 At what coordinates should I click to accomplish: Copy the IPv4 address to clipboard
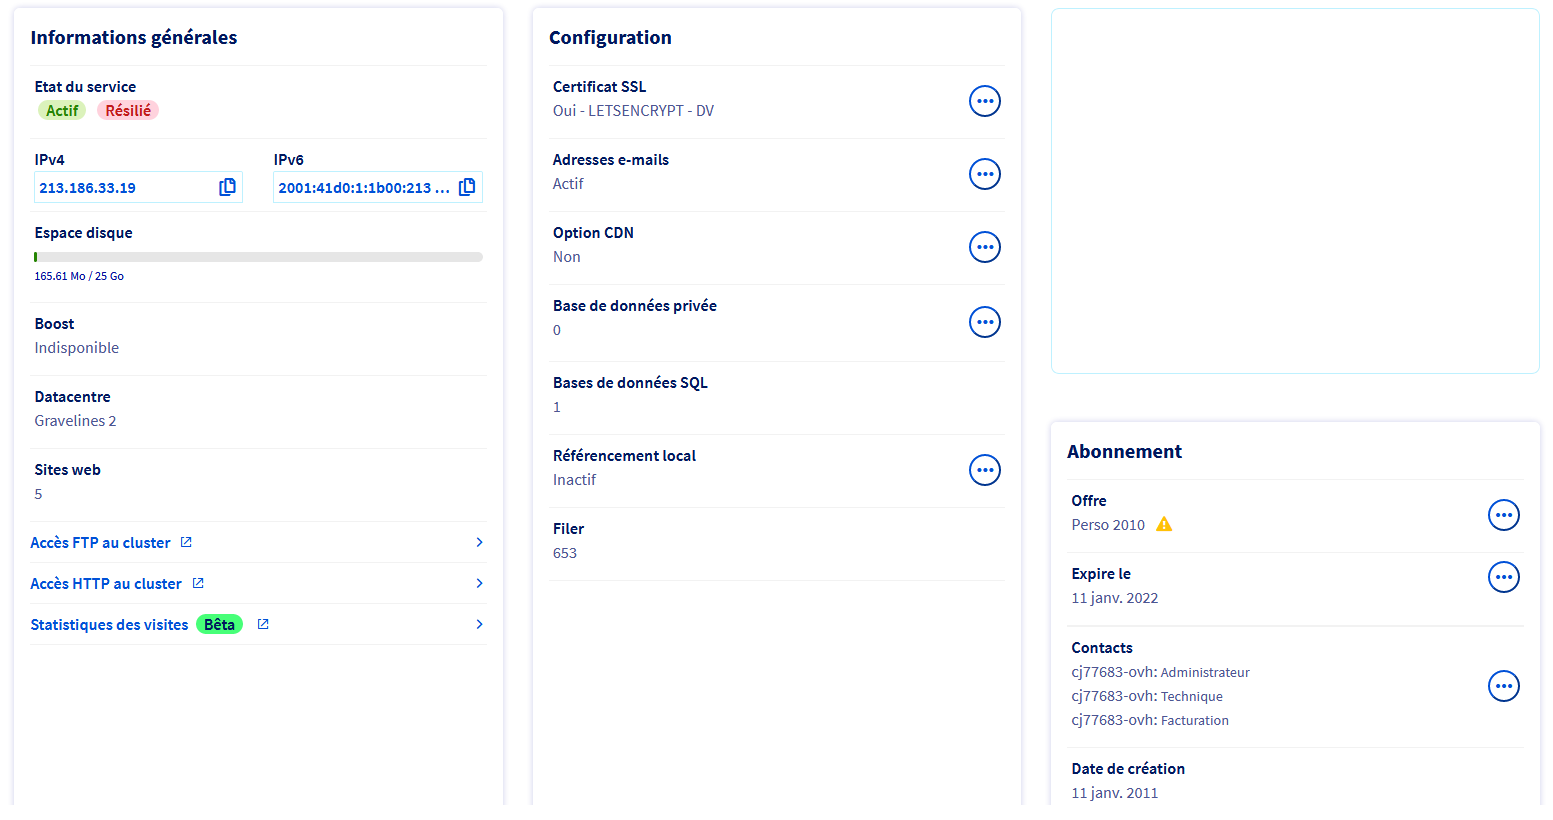pyautogui.click(x=227, y=187)
